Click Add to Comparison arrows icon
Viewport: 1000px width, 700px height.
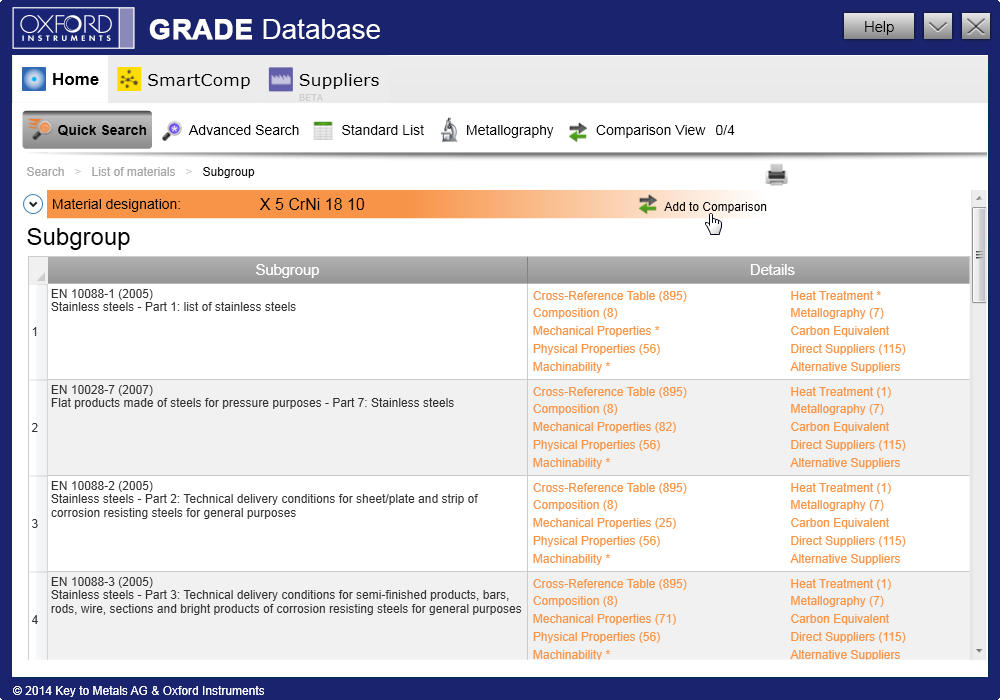[x=648, y=205]
